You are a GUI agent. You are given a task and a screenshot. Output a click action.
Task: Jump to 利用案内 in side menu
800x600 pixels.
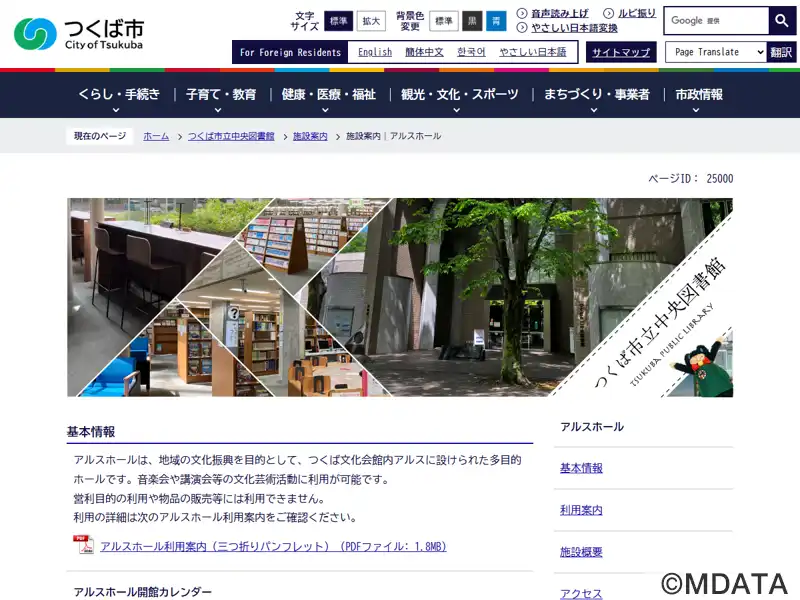(581, 510)
